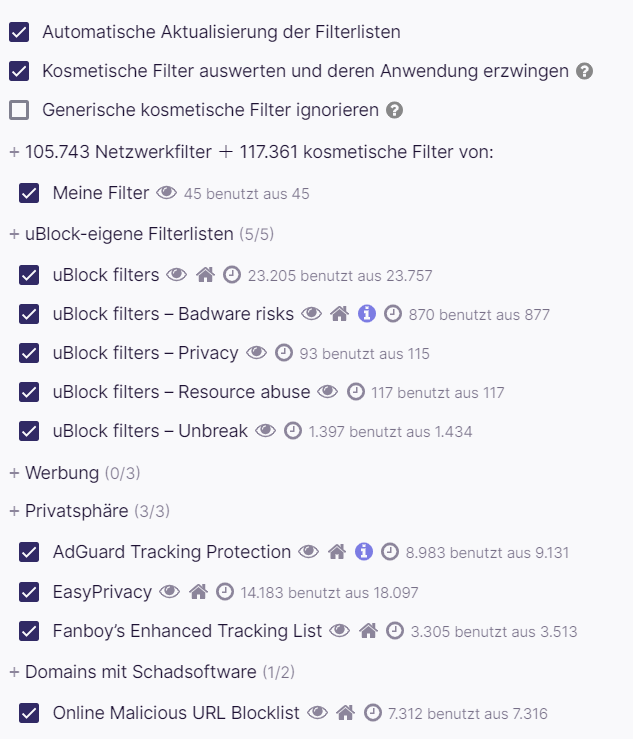Viewport: 633px width, 739px height.
Task: View Fanboy's Enhanced Tracking List content eye icon
Action: [339, 630]
